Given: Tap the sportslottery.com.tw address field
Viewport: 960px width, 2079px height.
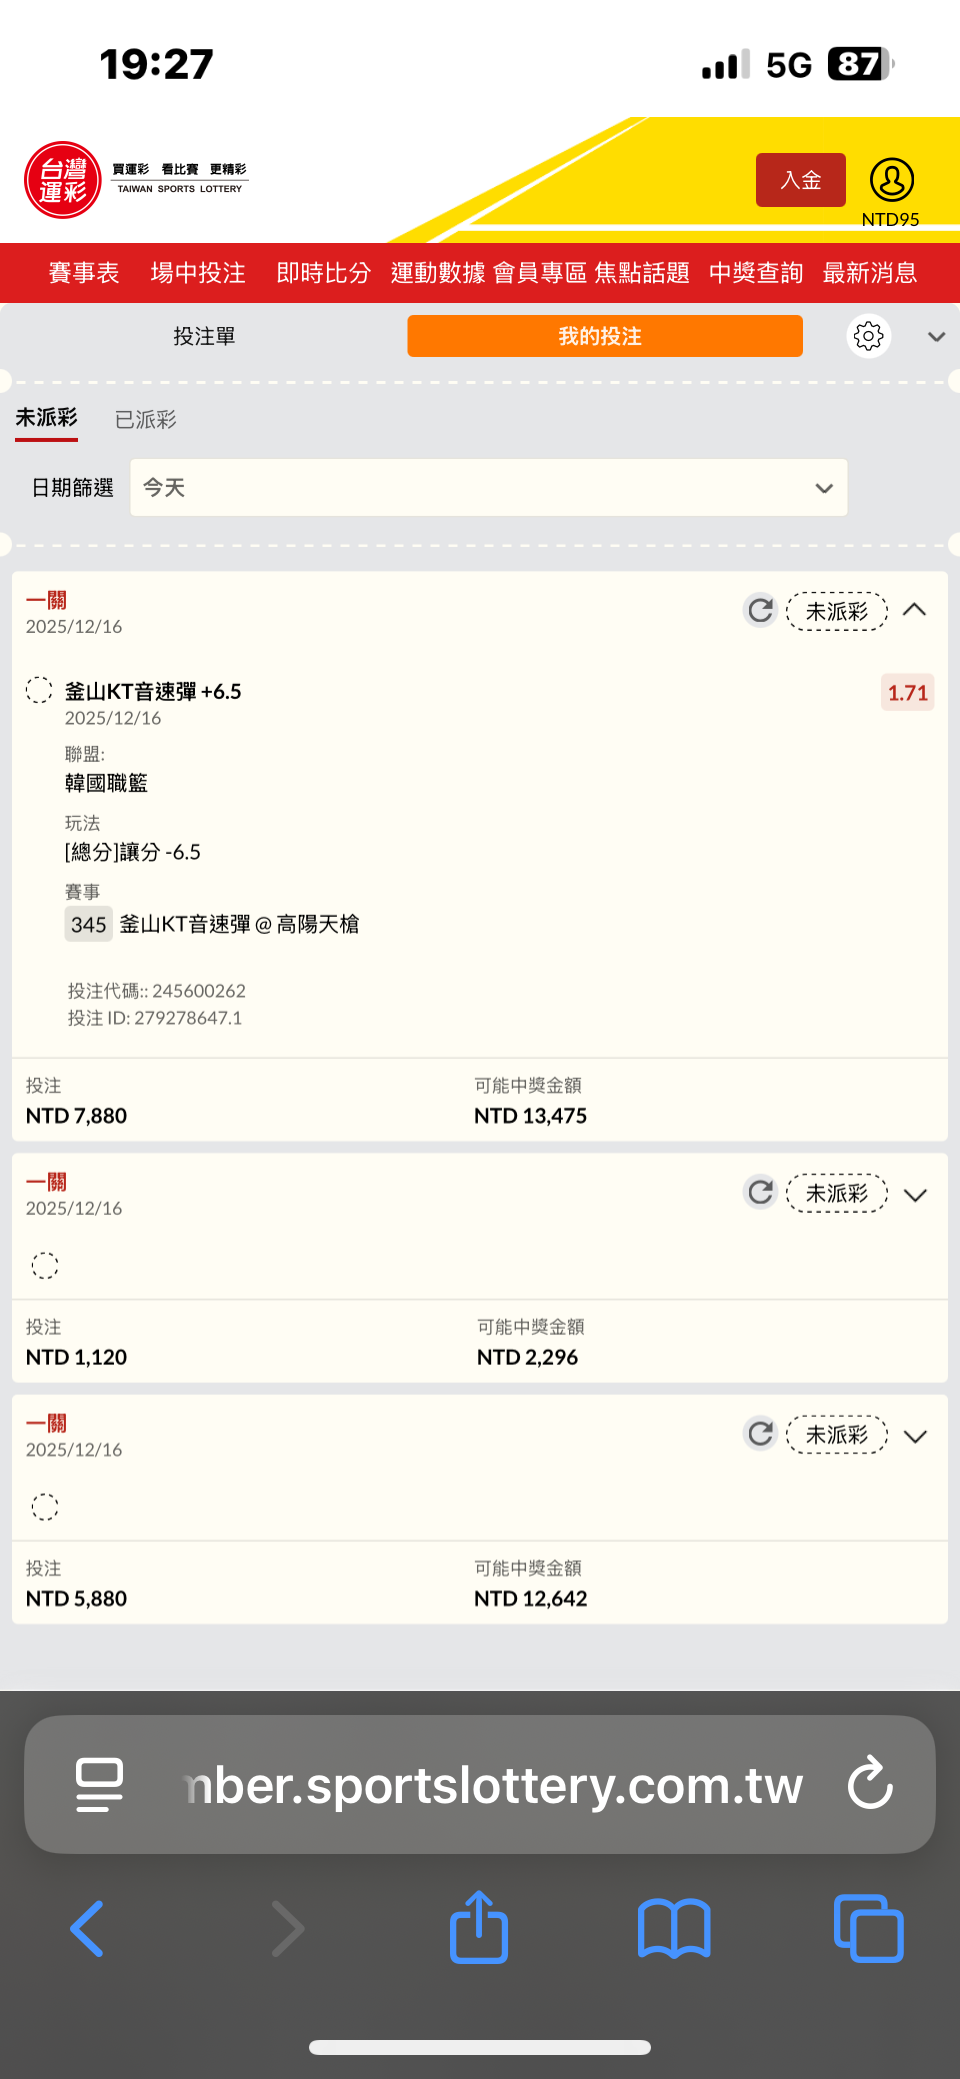Looking at the screenshot, I should pyautogui.click(x=495, y=1785).
